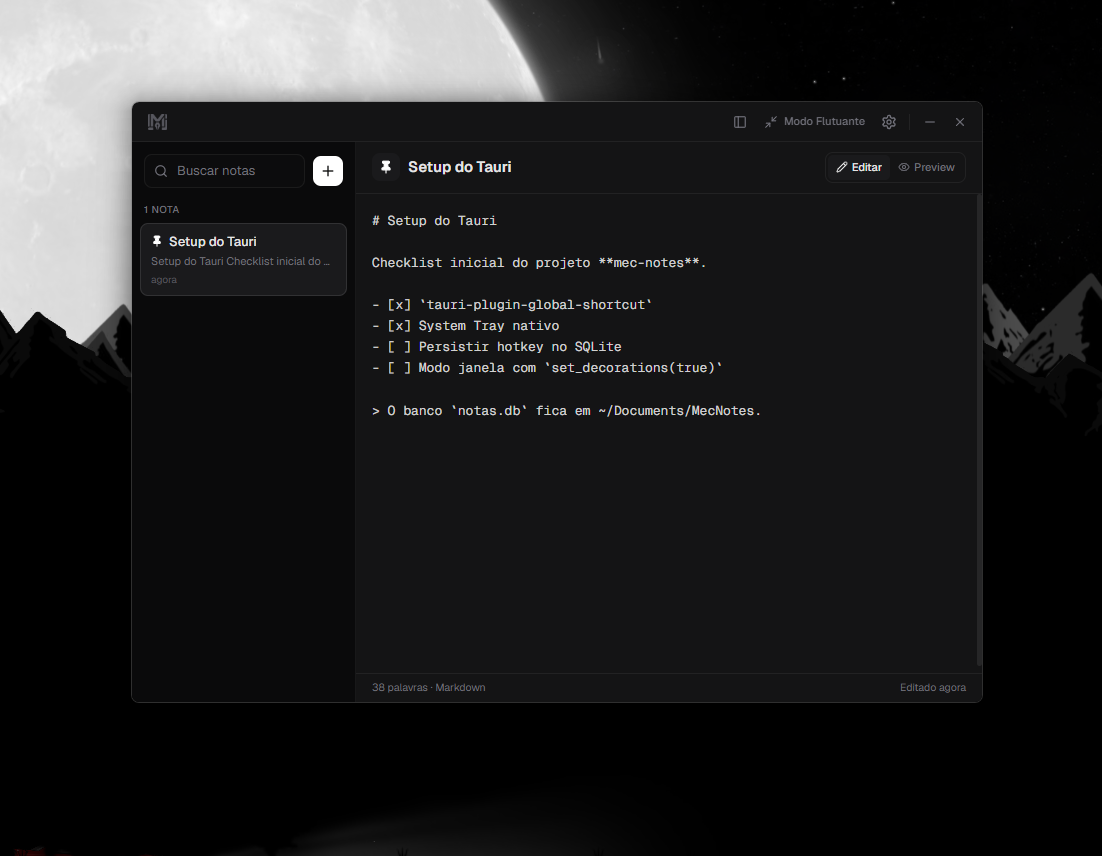Click the '1 NOTA' count label
Viewport: 1102px width, 856px height.
[162, 209]
